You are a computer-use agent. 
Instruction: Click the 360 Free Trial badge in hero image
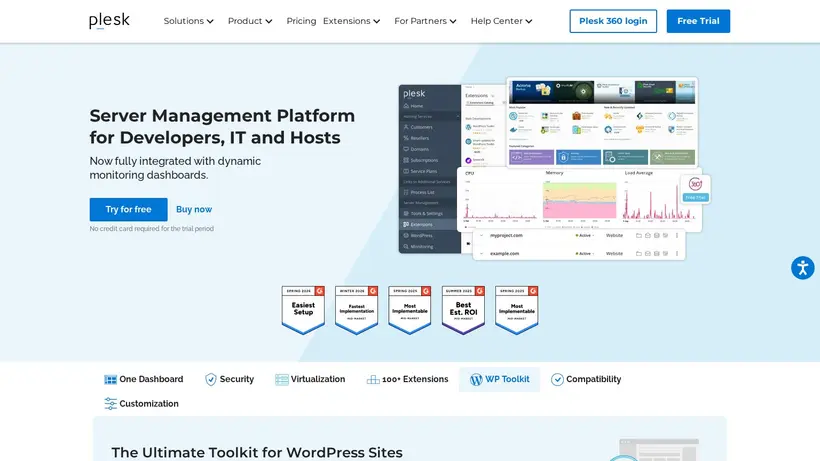click(x=695, y=189)
